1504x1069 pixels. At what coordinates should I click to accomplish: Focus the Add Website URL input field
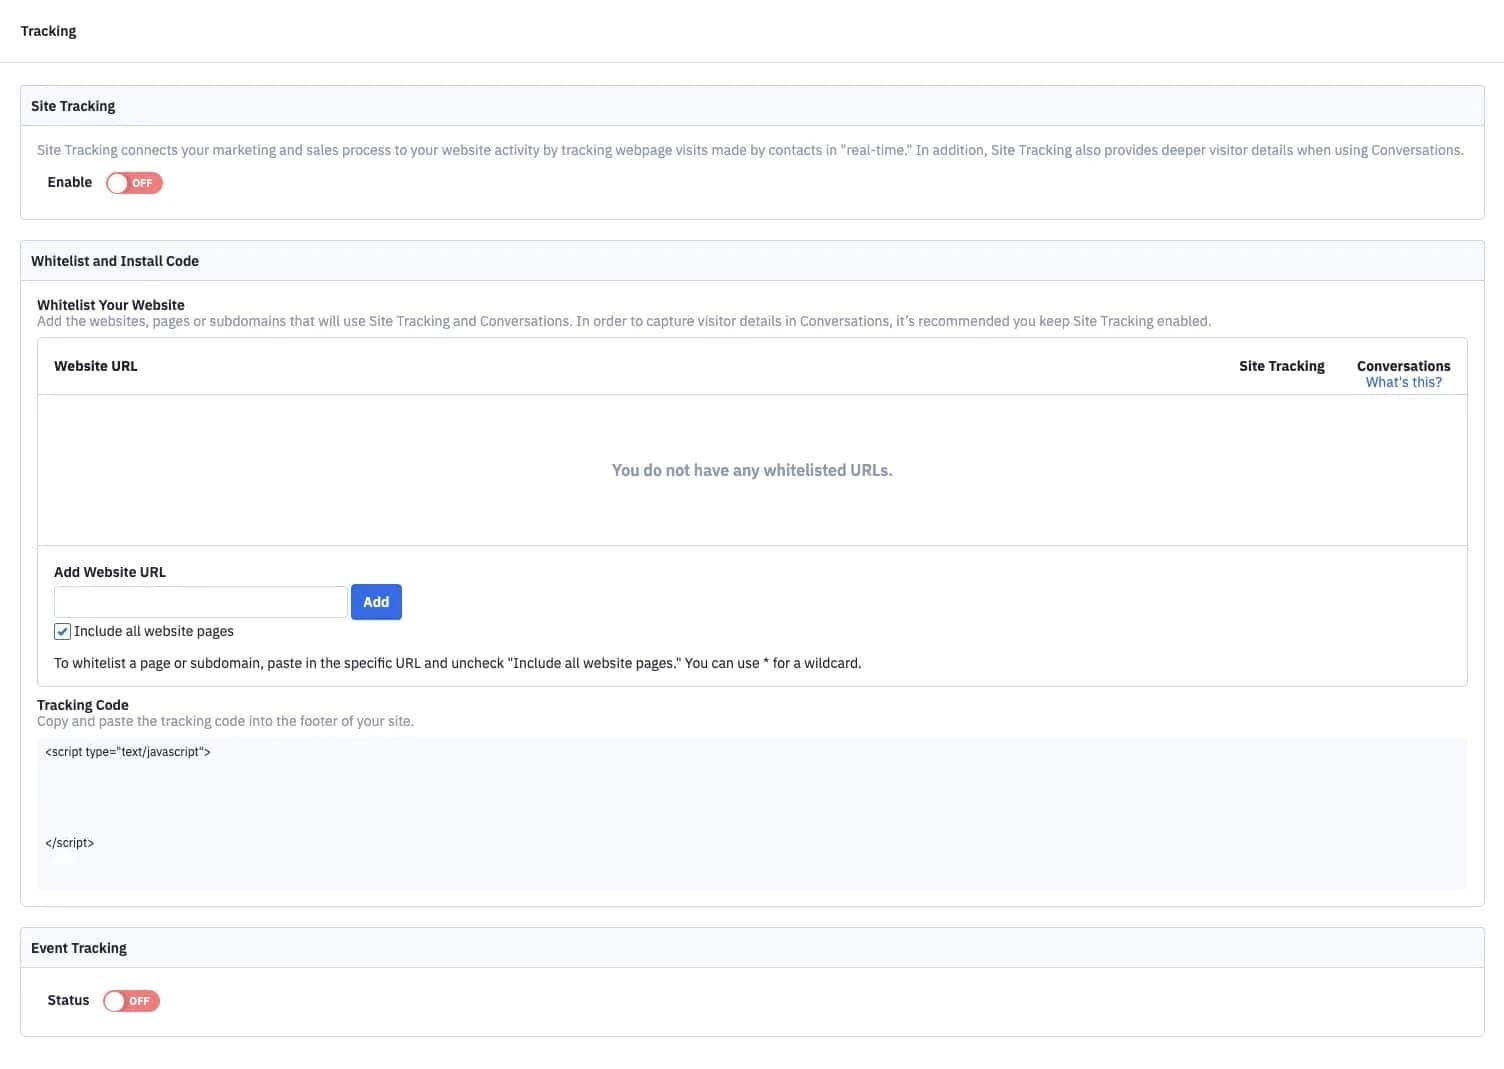tap(200, 601)
